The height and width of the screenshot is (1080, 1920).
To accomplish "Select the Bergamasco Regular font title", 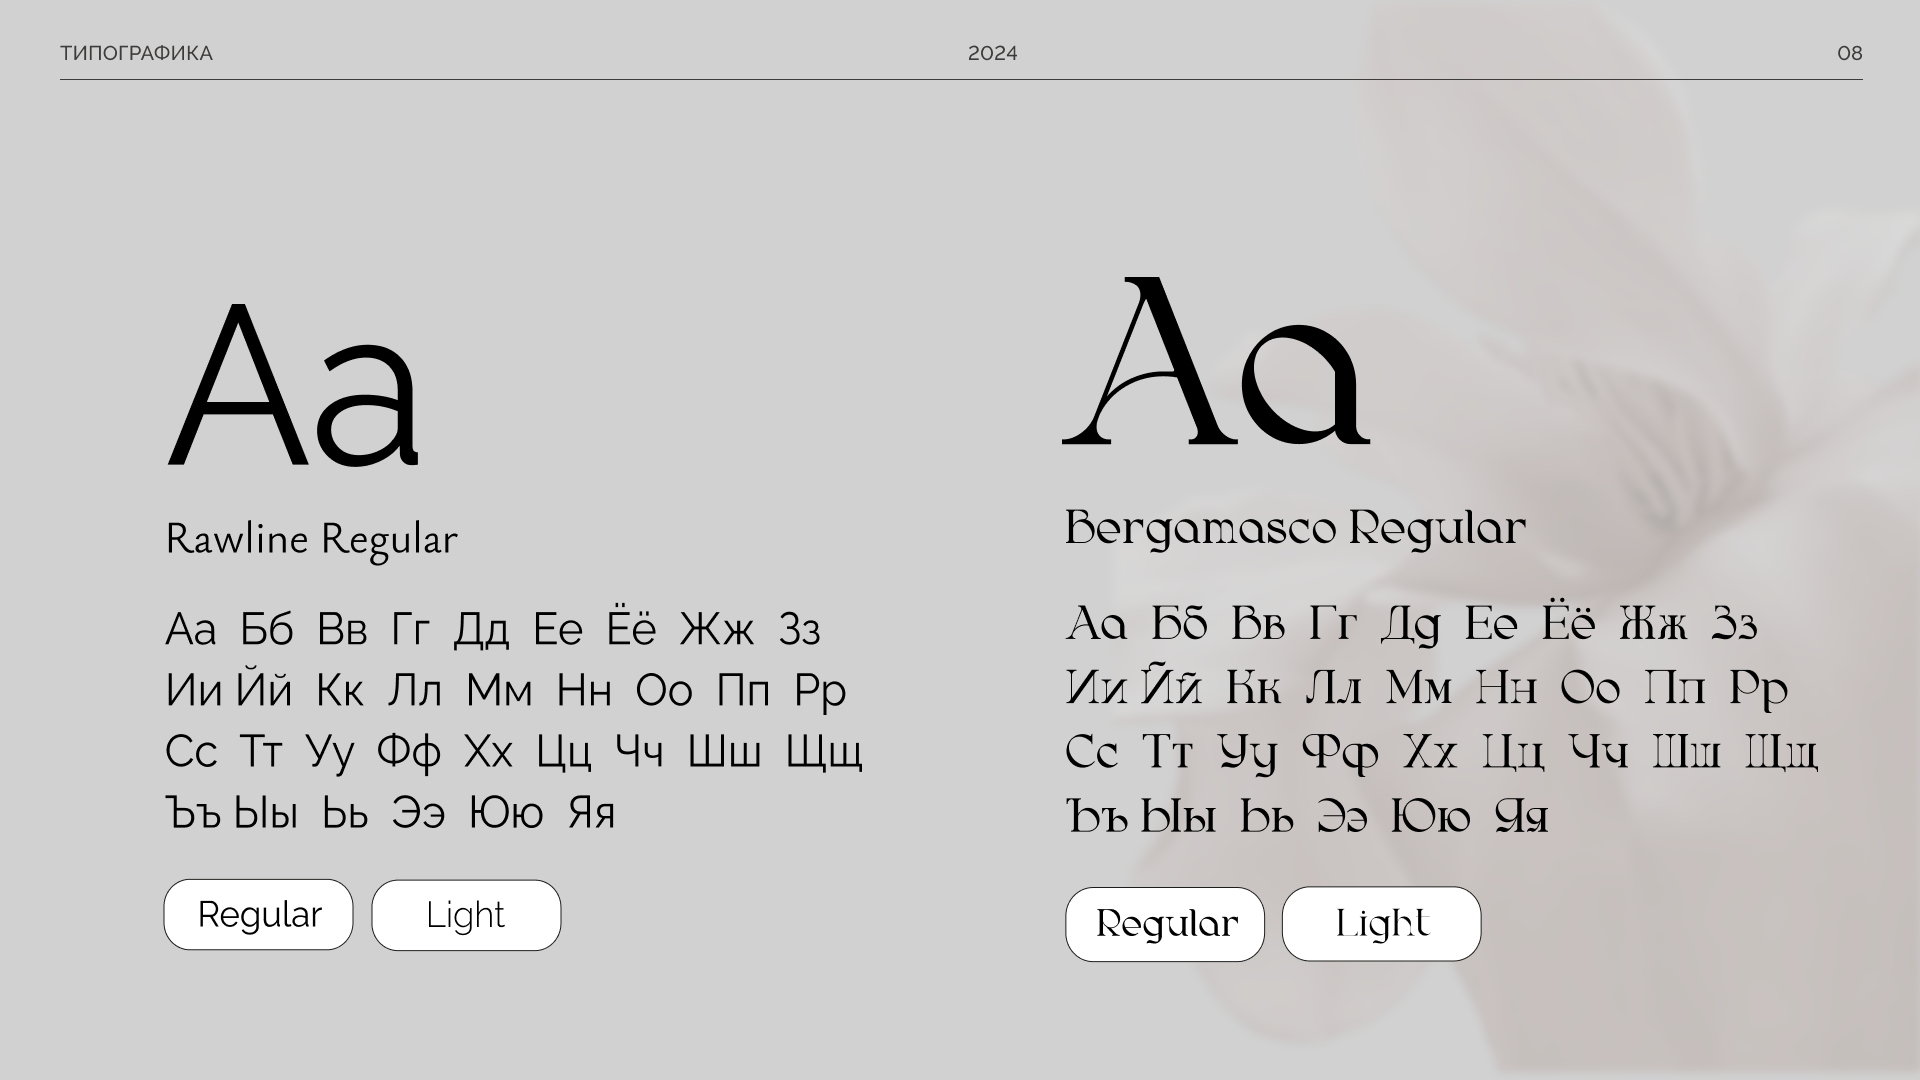I will pyautogui.click(x=1295, y=528).
